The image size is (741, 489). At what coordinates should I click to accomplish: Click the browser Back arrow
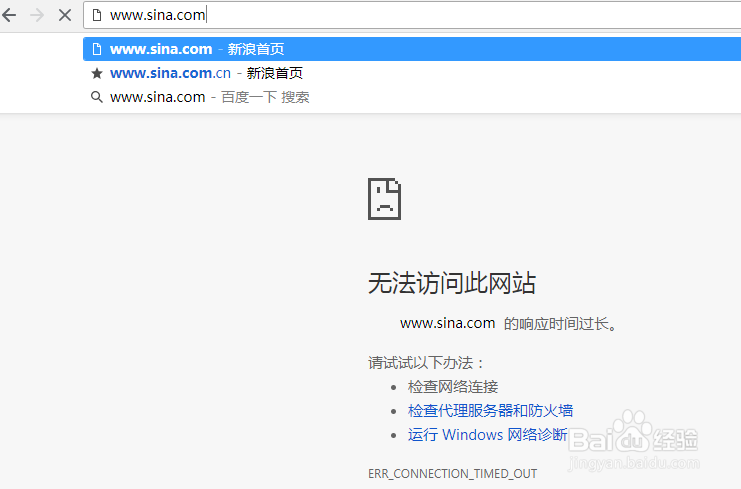(x=9, y=15)
